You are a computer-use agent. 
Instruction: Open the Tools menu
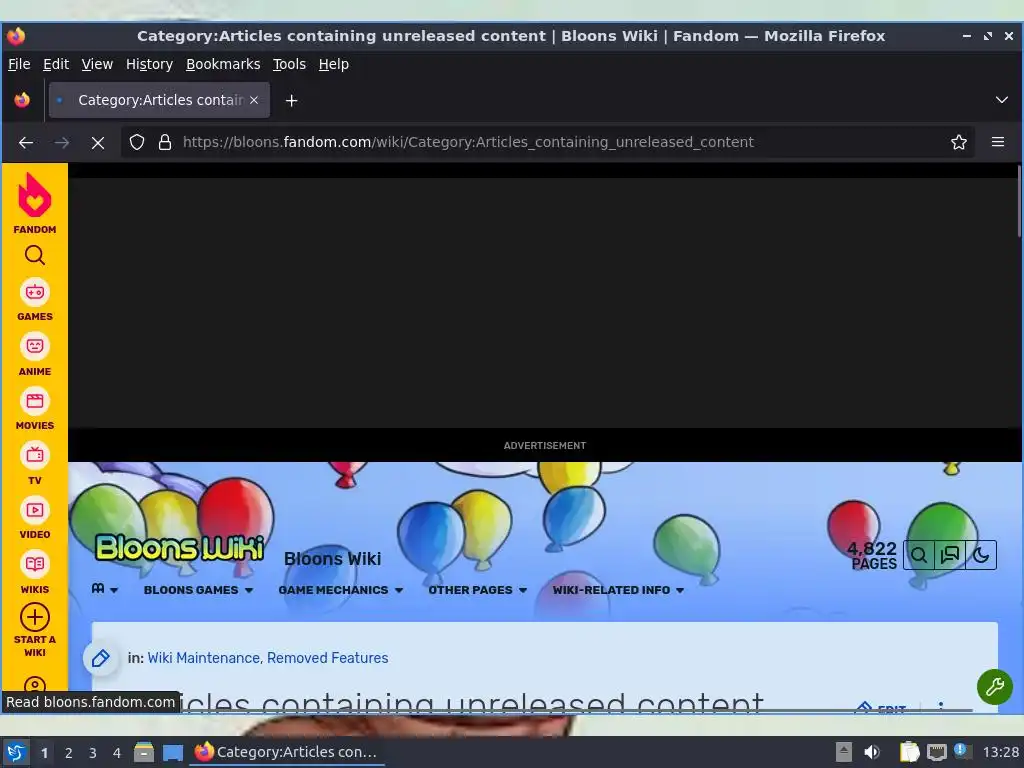click(289, 64)
